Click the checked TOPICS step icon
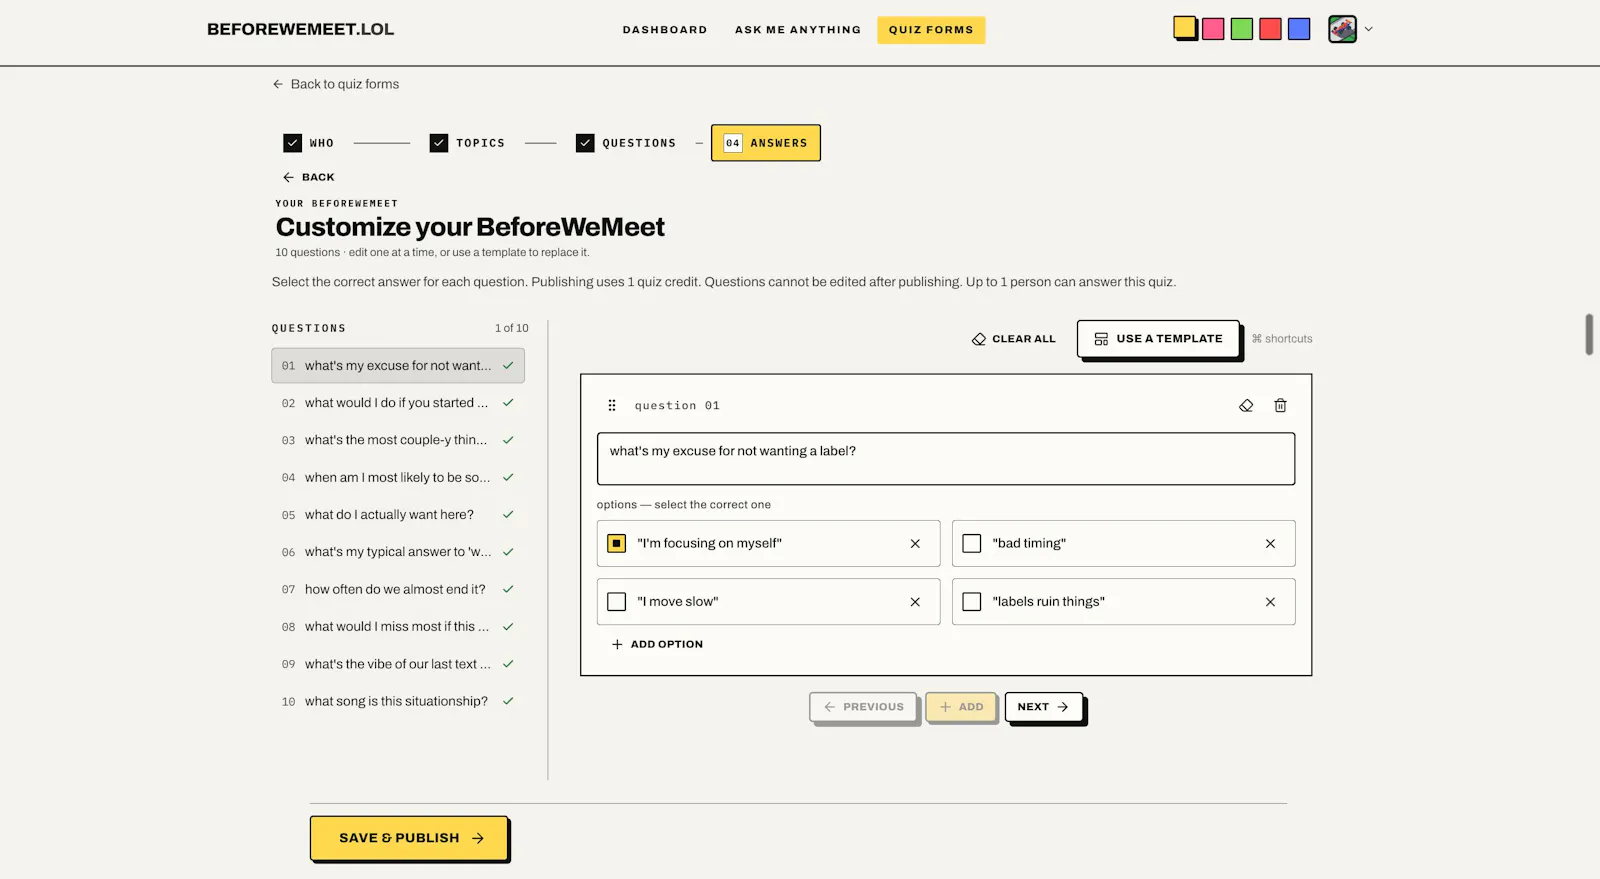 439,143
